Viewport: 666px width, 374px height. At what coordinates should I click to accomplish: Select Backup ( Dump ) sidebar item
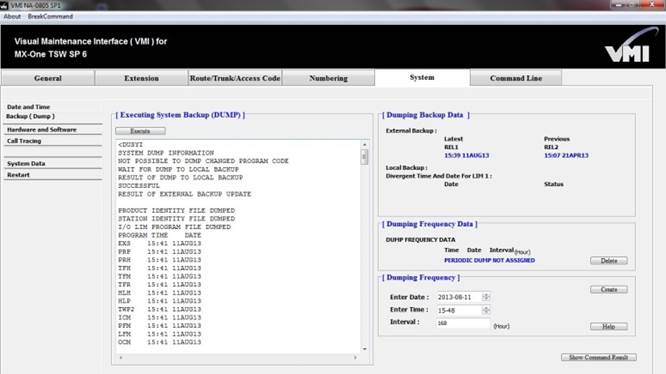tap(31, 116)
